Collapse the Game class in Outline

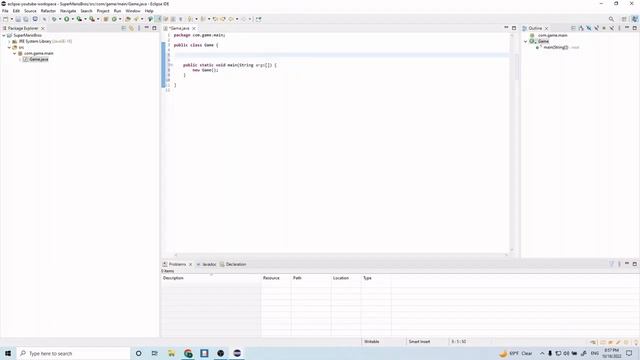[x=526, y=41]
